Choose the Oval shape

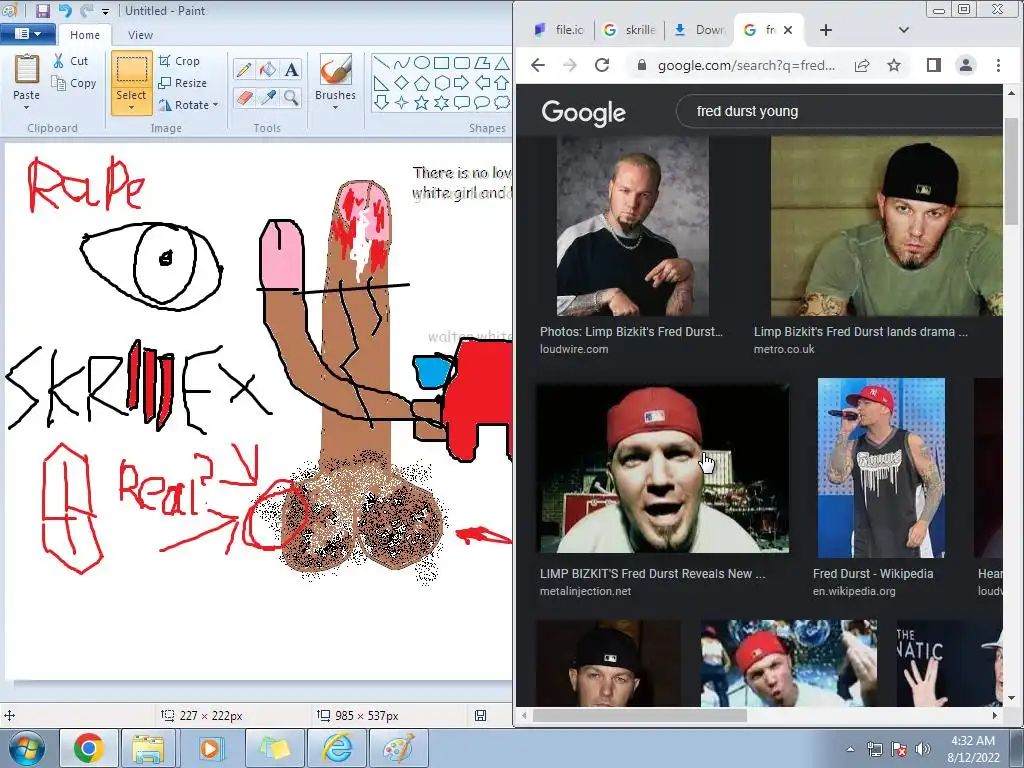(x=422, y=63)
